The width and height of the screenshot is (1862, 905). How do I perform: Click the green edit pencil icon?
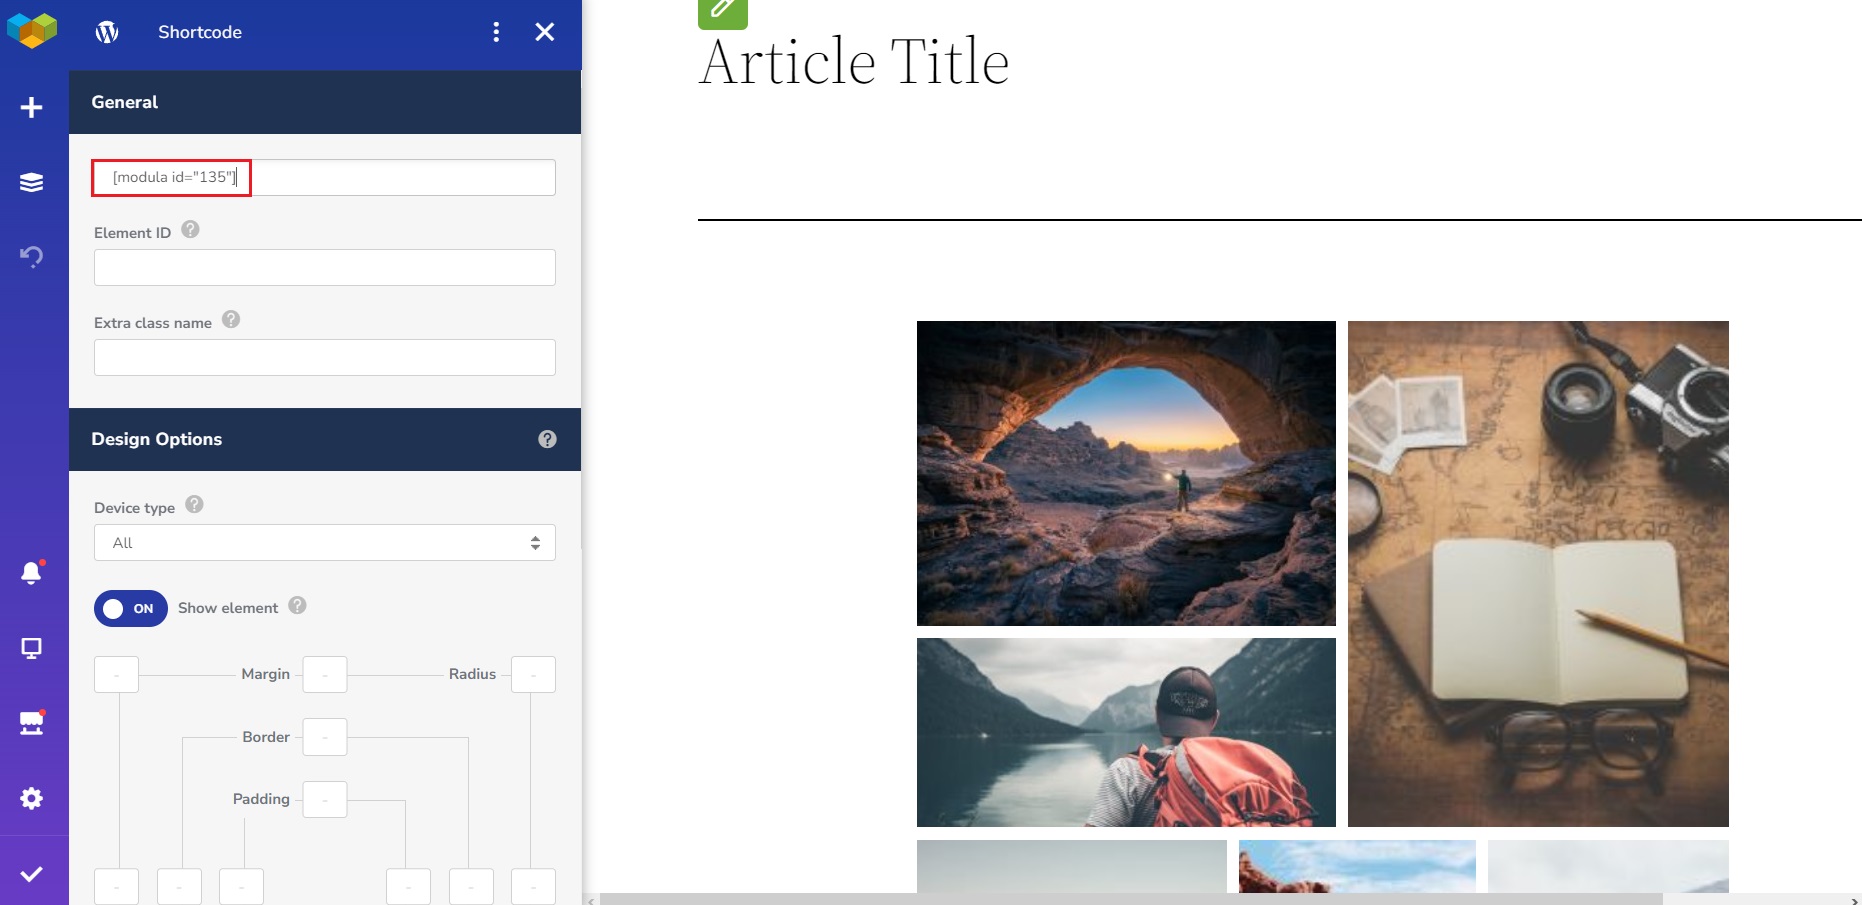[722, 11]
